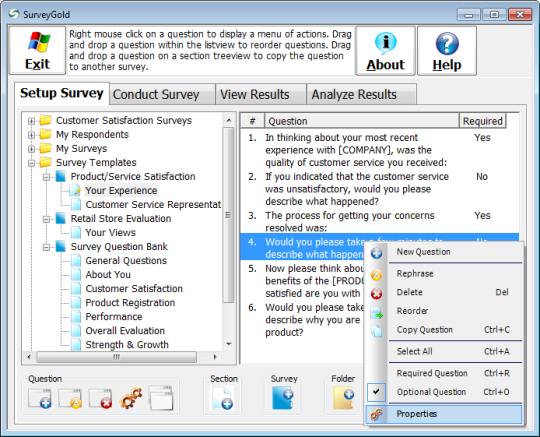540x437 pixels.
Task: Click the My Surveys folder icon
Action: [45, 148]
